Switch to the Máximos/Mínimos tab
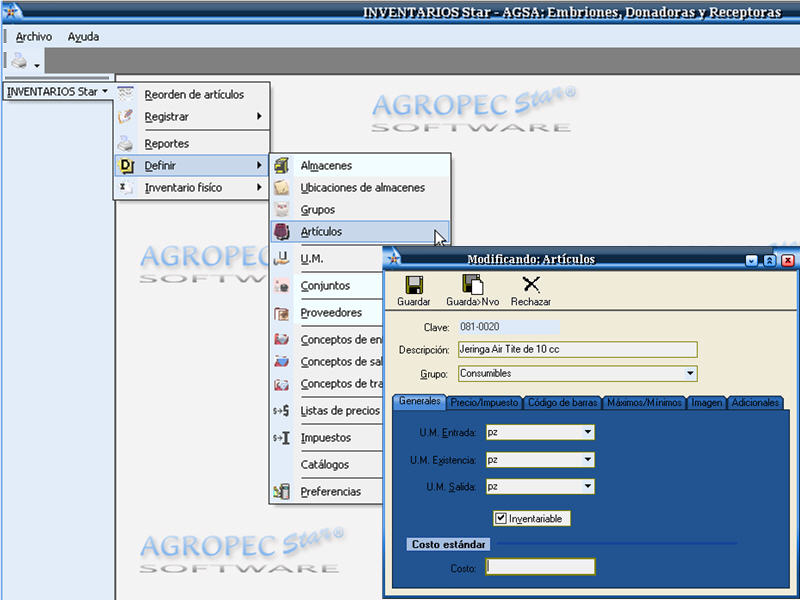The width and height of the screenshot is (800, 600). coord(644,403)
